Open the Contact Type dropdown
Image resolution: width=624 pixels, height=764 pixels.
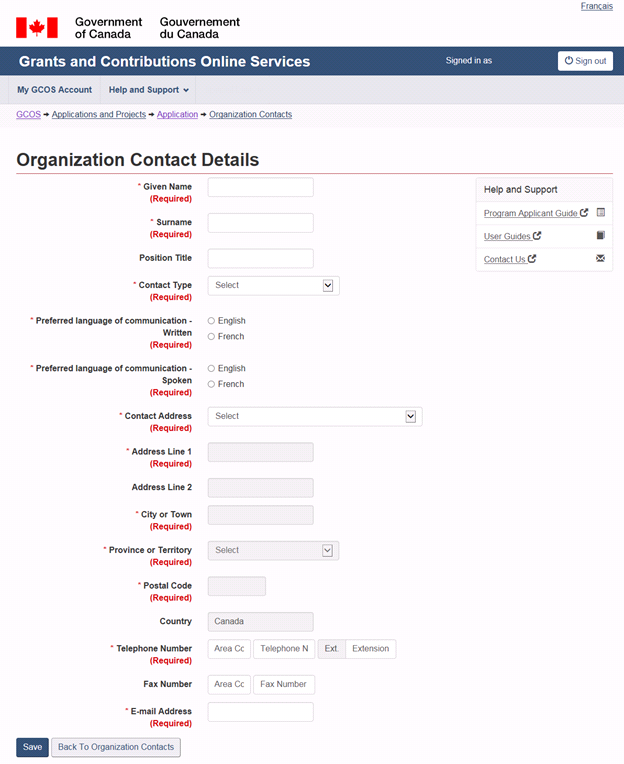pyautogui.click(x=273, y=286)
